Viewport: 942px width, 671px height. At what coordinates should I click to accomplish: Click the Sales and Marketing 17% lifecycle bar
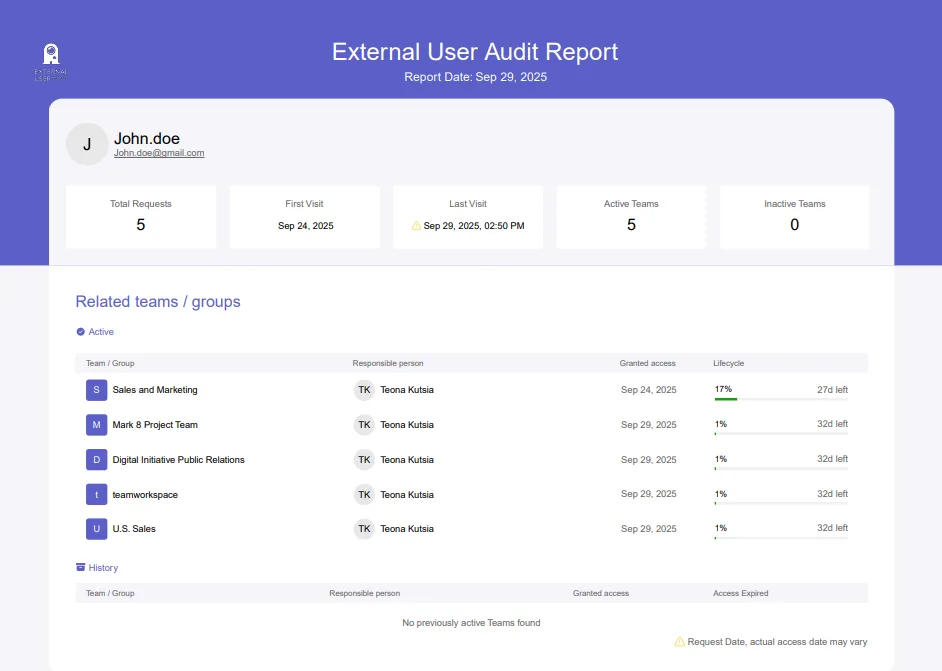pyautogui.click(x=781, y=399)
